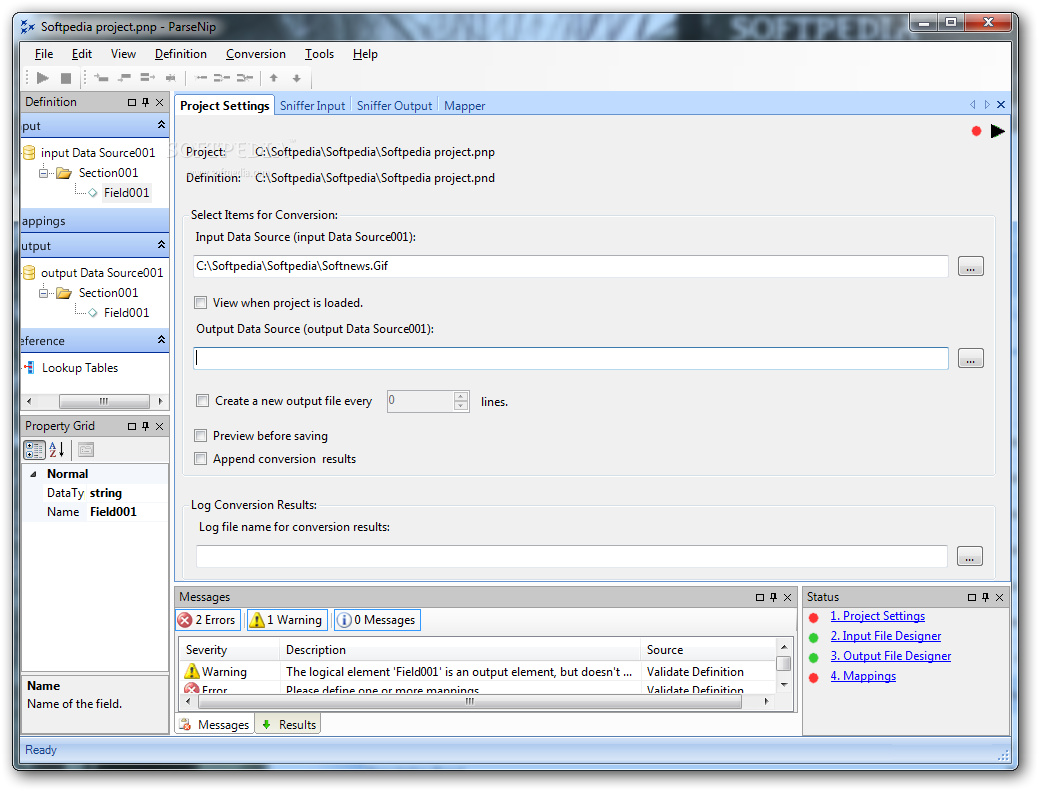Pin the Status panel
Image resolution: width=1039 pixels, height=791 pixels.
tap(985, 597)
